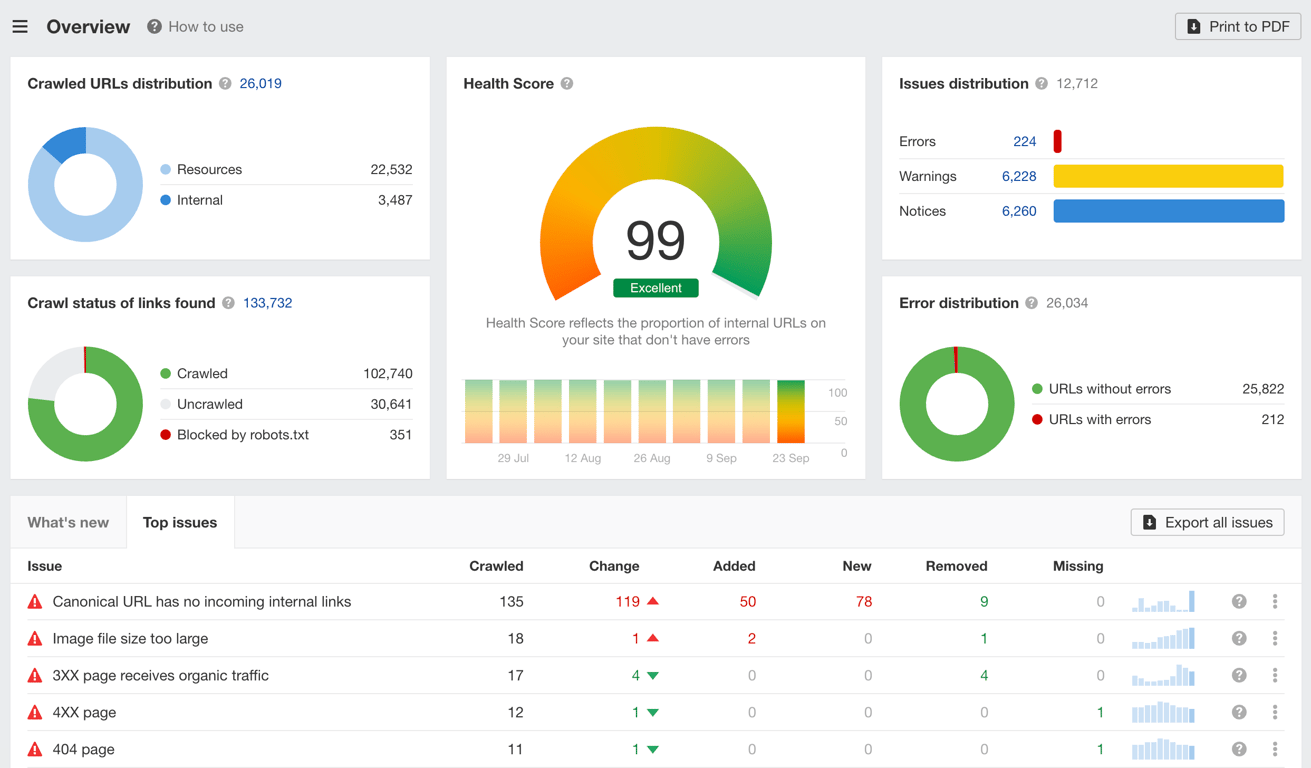Click help icon beside "Image file size too large"

[x=1239, y=638]
